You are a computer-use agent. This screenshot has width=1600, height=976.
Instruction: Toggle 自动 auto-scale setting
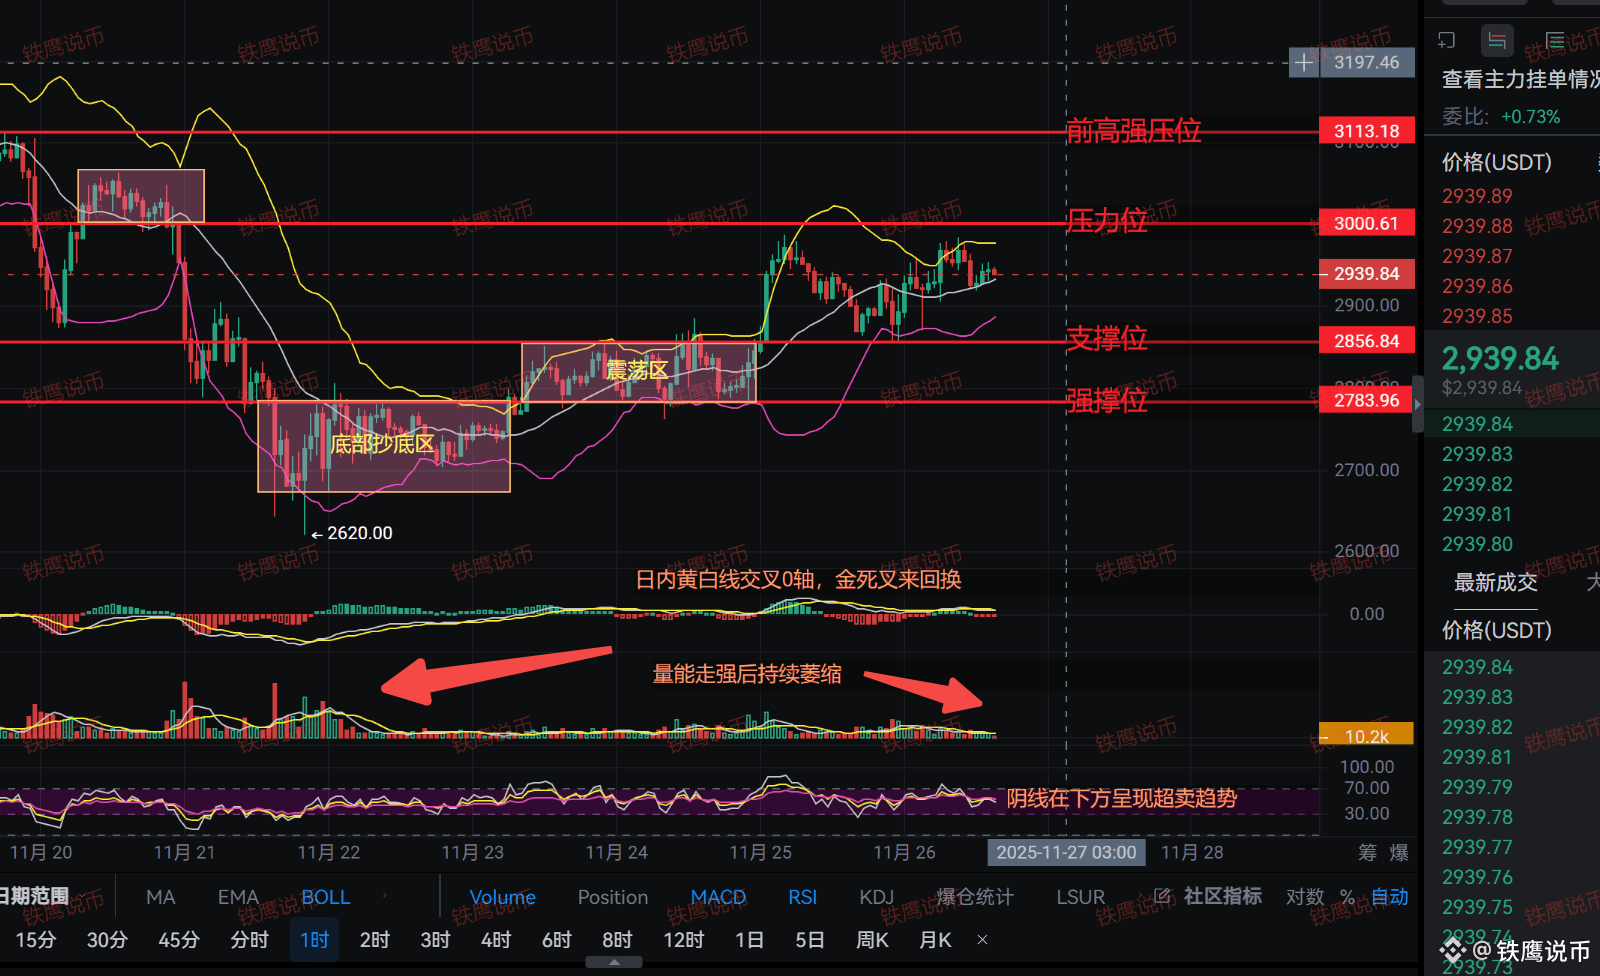1389,897
